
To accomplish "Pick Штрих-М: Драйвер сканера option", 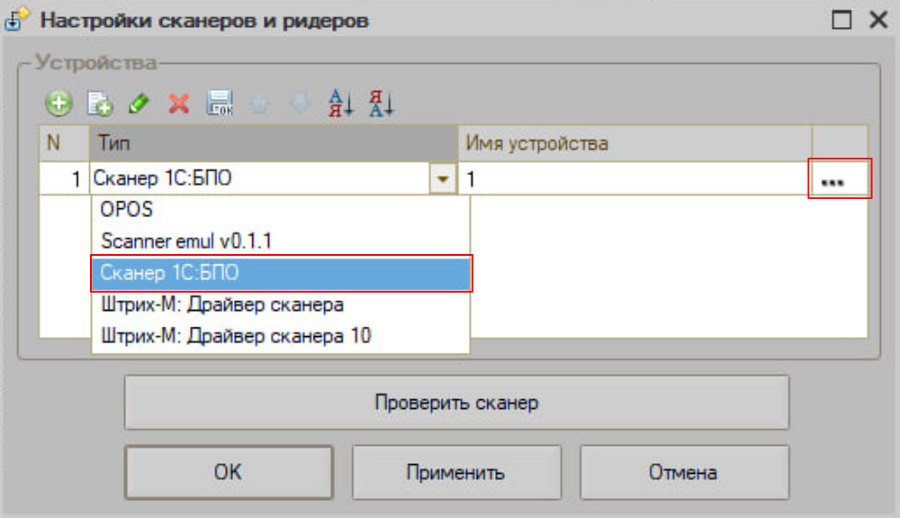I will pos(280,304).
